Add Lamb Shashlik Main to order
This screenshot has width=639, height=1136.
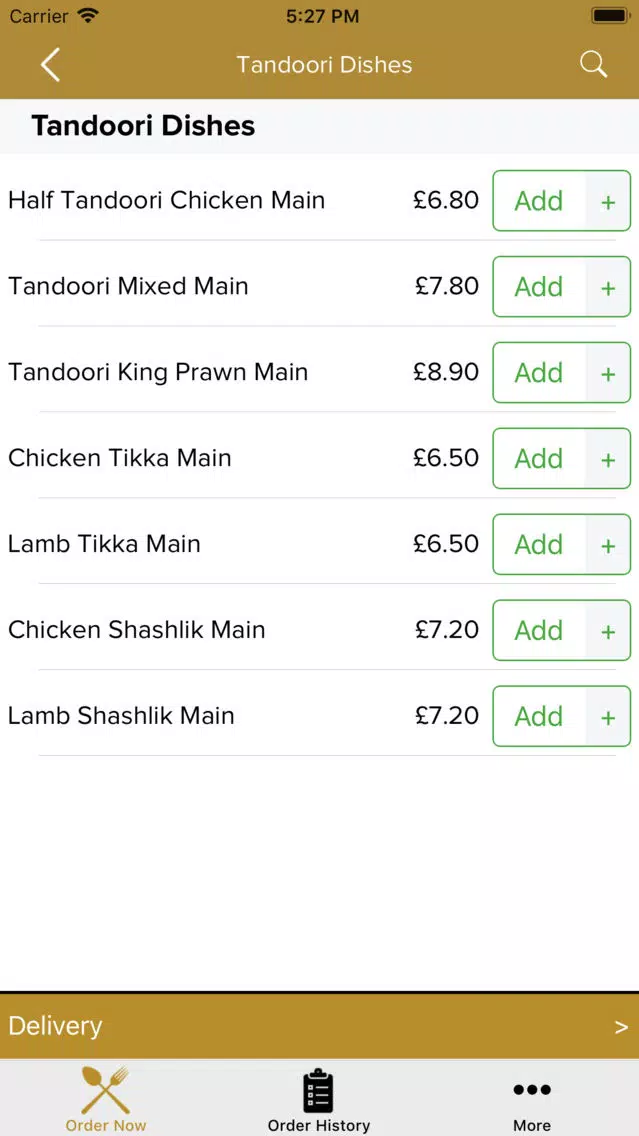(539, 717)
